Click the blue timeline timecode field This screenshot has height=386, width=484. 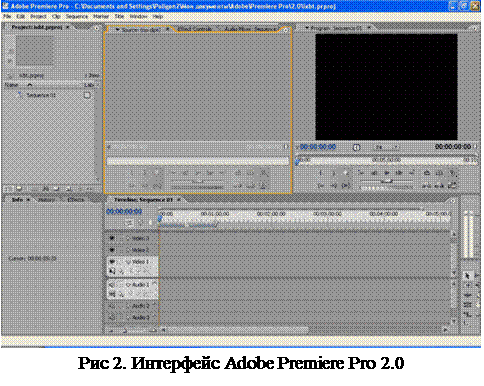click(124, 211)
